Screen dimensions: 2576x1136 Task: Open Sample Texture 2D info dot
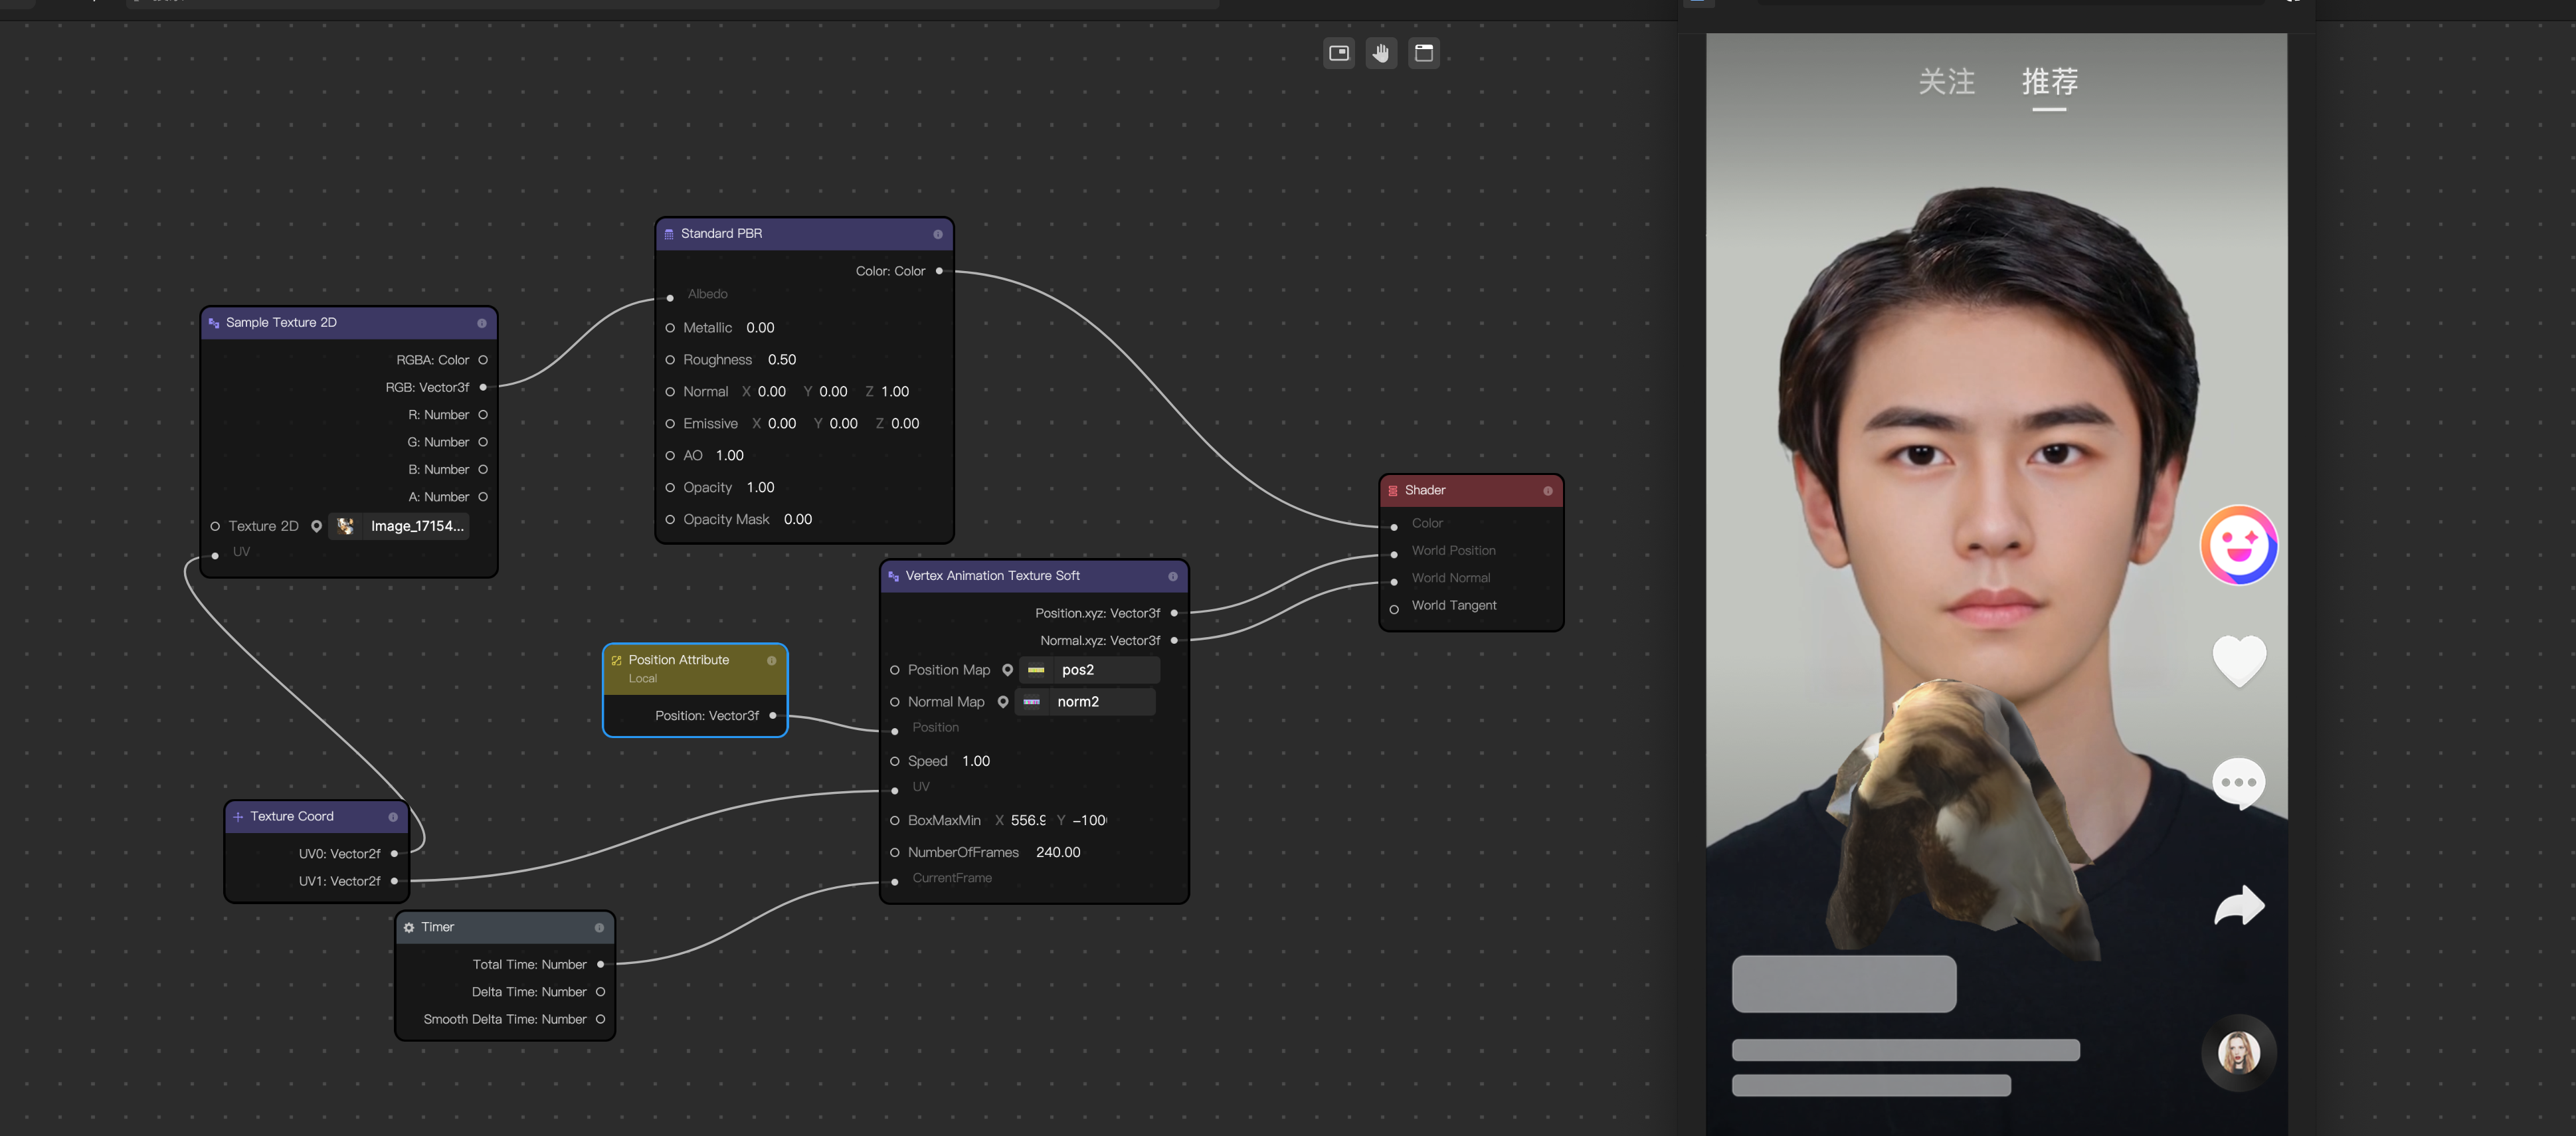tap(482, 323)
